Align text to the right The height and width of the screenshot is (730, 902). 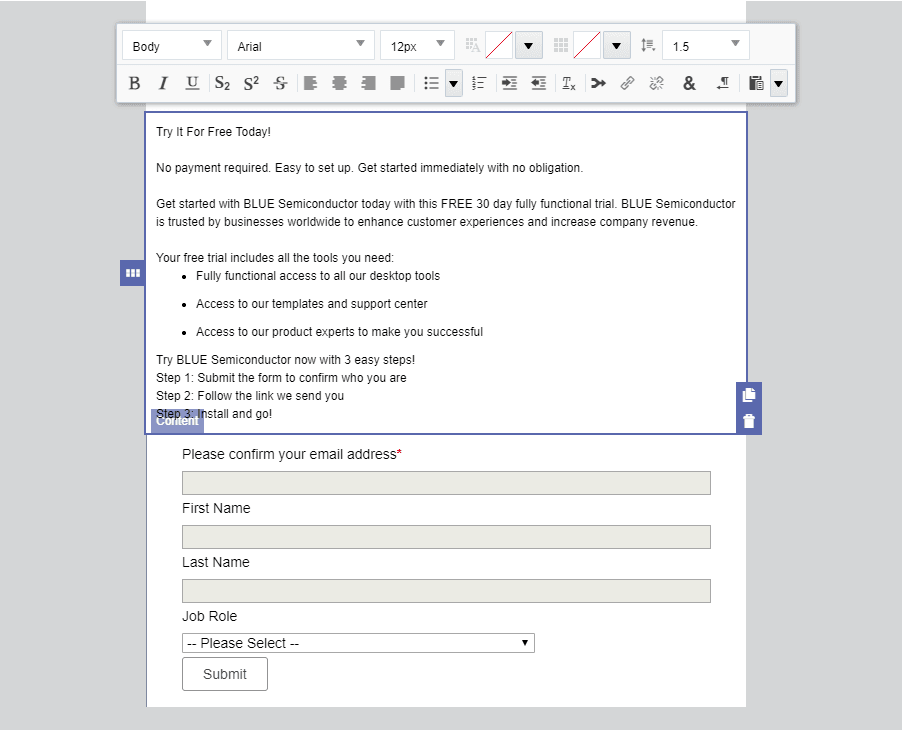[368, 83]
